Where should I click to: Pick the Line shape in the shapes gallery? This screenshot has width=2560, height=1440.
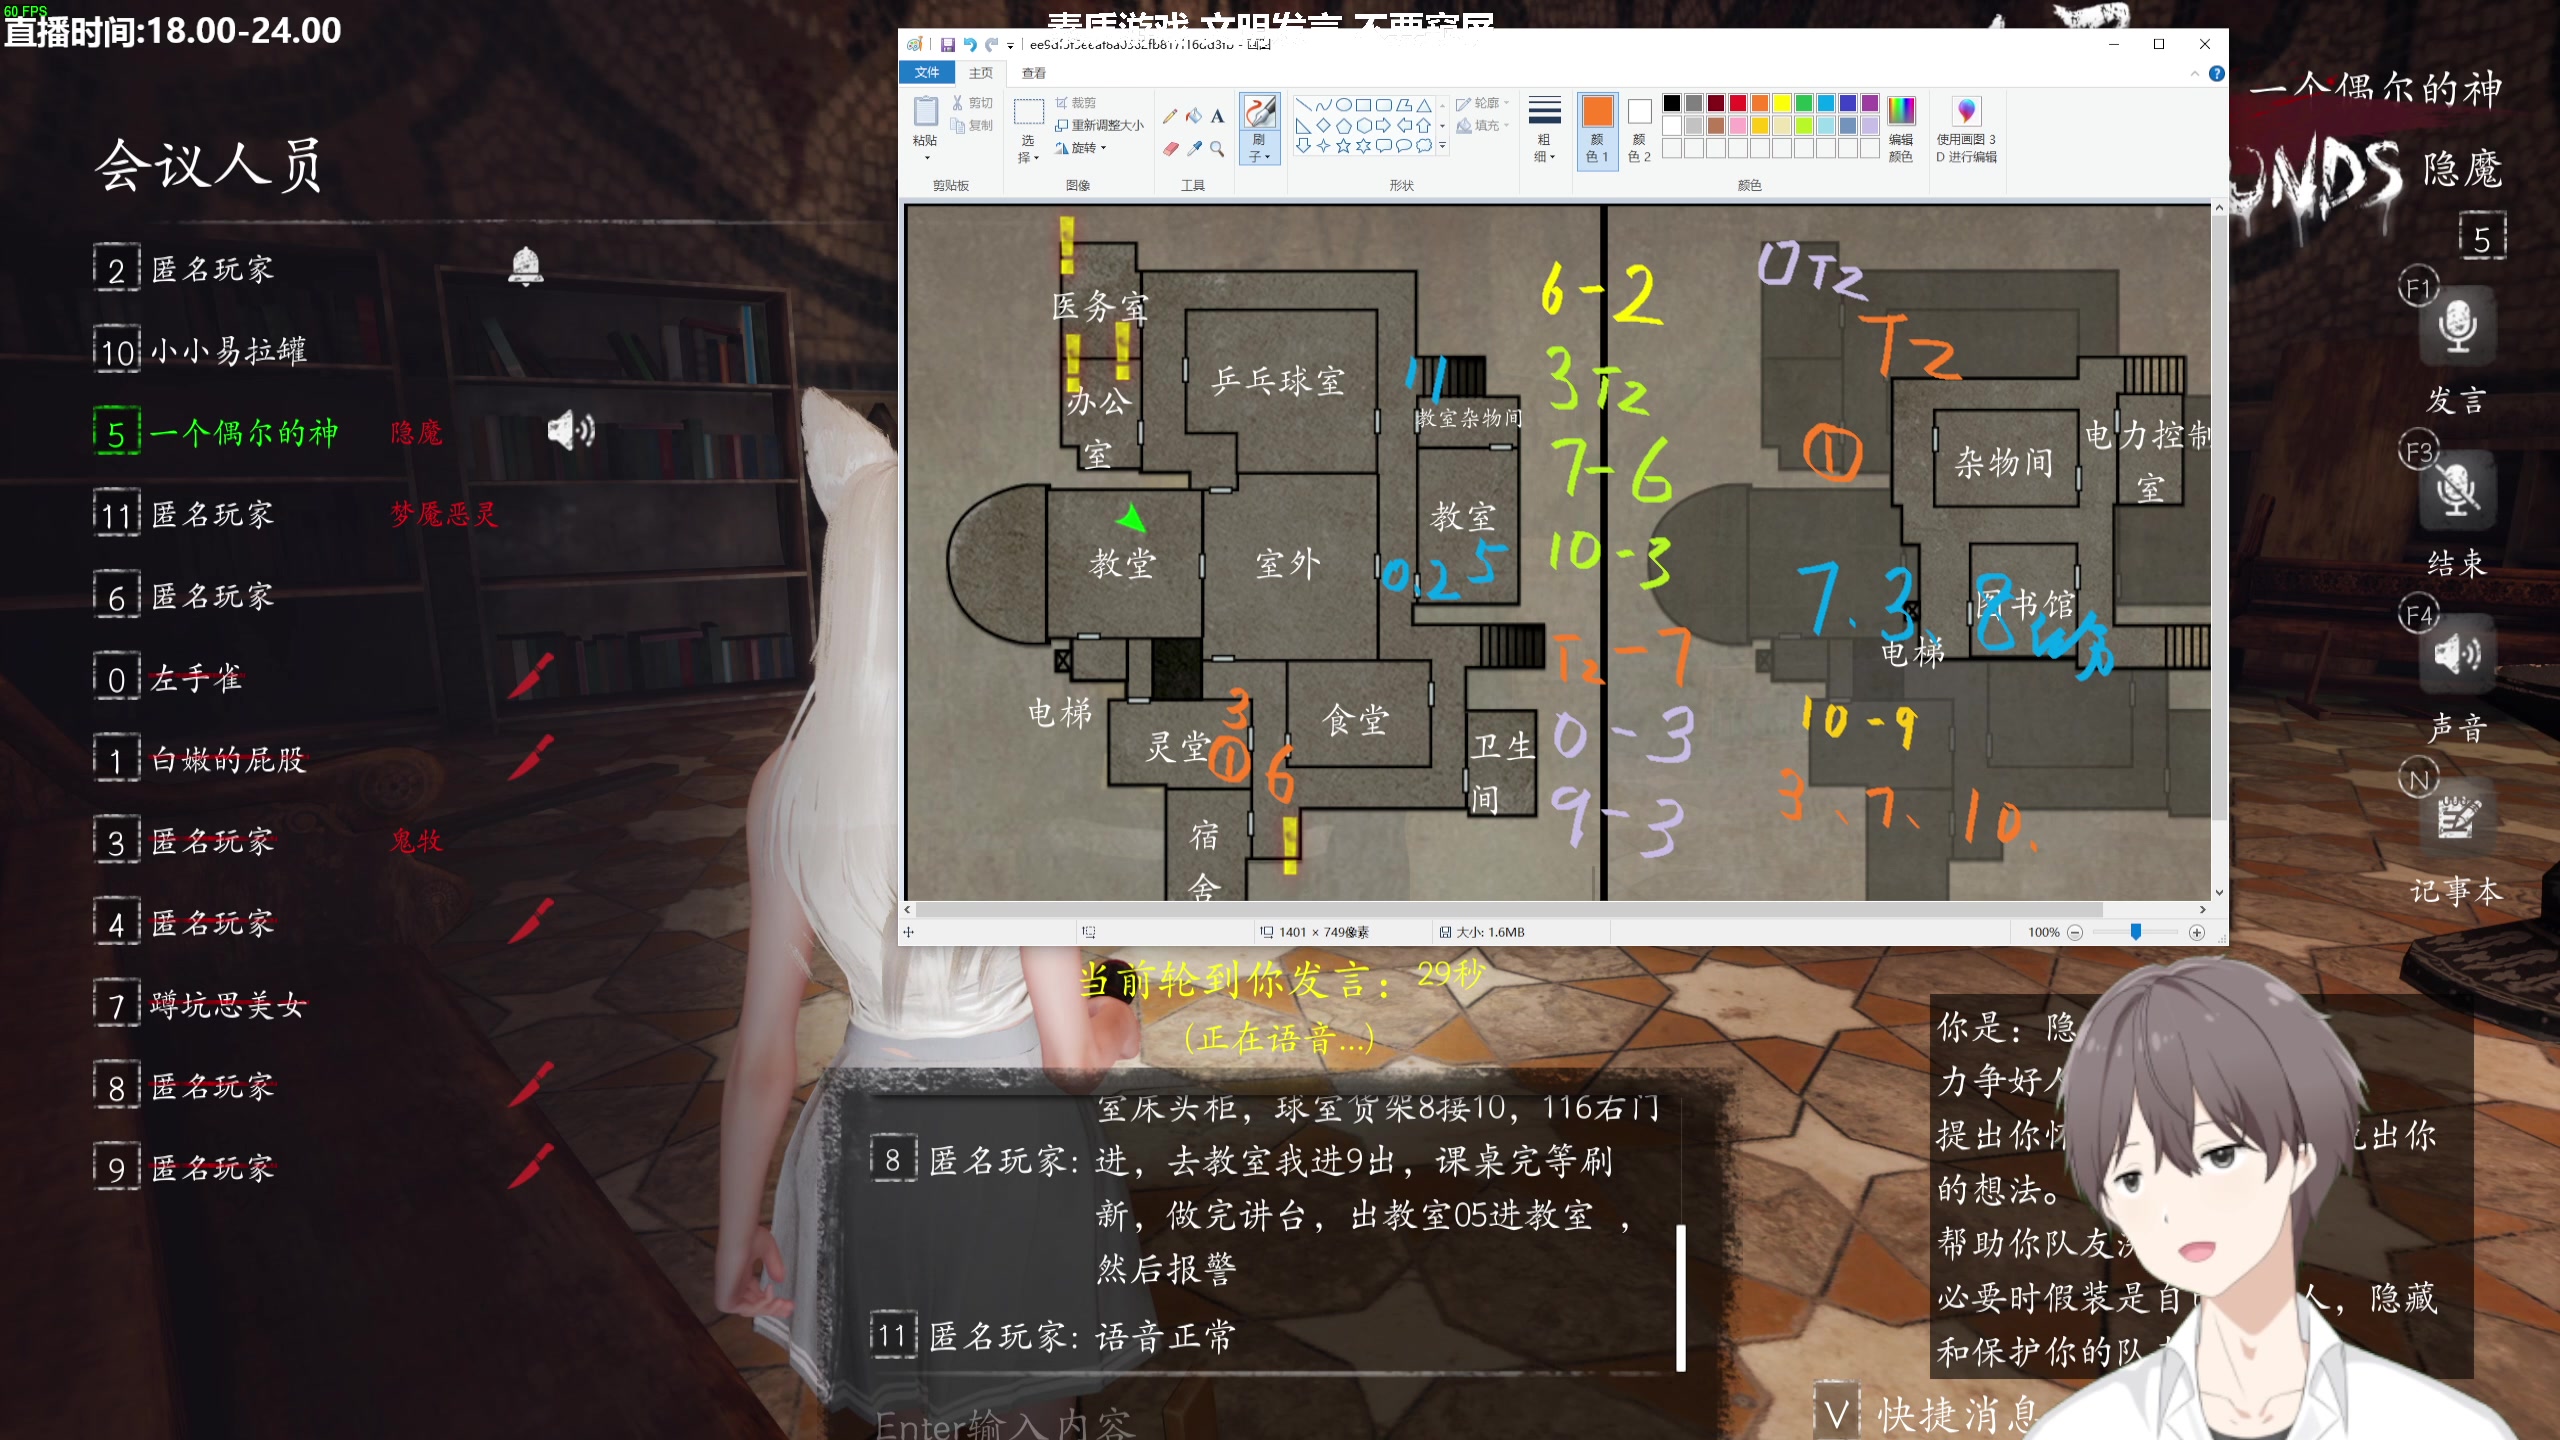(x=1303, y=105)
